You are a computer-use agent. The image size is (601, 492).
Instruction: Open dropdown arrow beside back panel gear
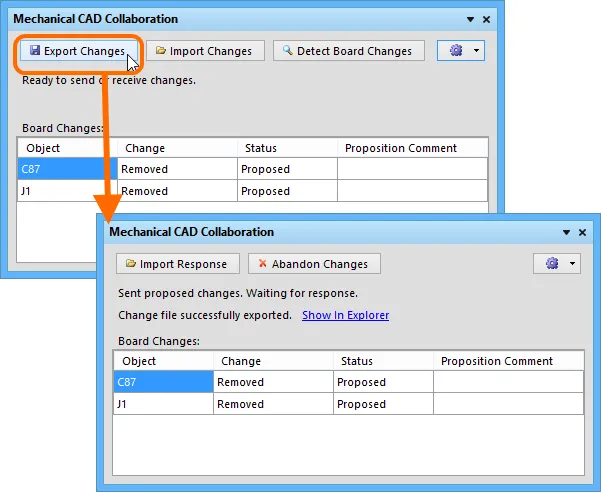click(x=476, y=51)
